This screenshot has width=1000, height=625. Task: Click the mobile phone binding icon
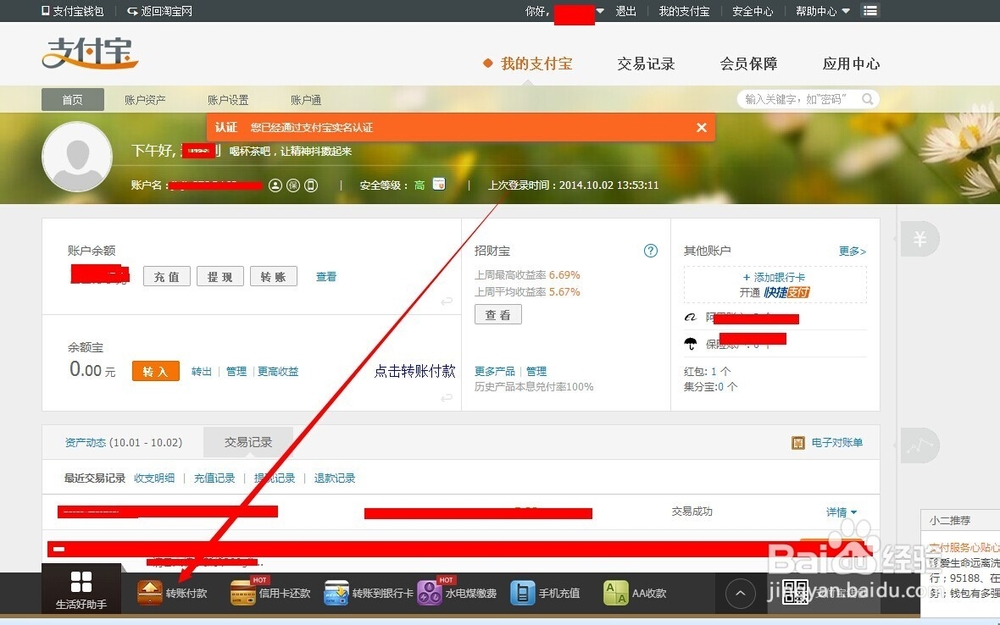coord(311,186)
